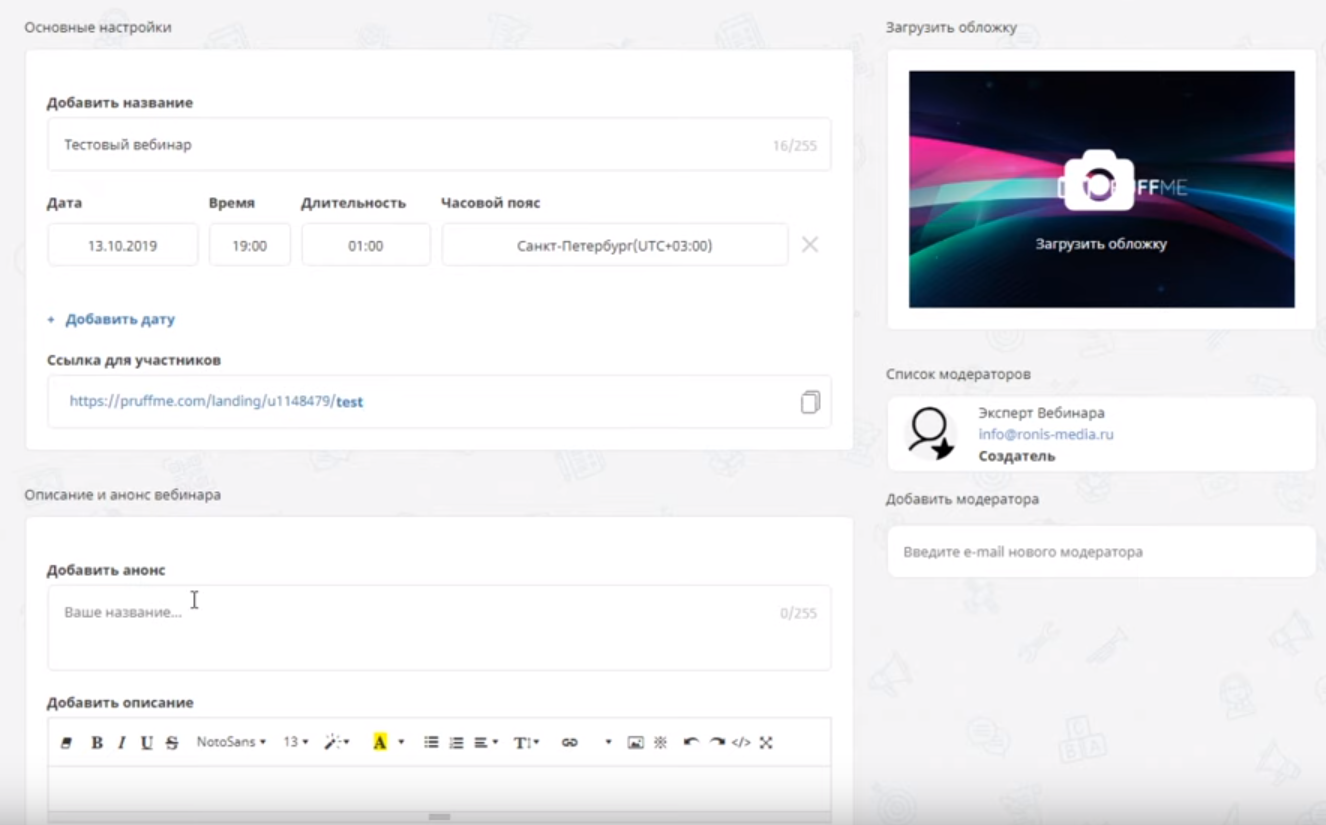Click the Загрузить обложку cover thumbnail
This screenshot has width=1326, height=825.
pyautogui.click(x=1101, y=189)
